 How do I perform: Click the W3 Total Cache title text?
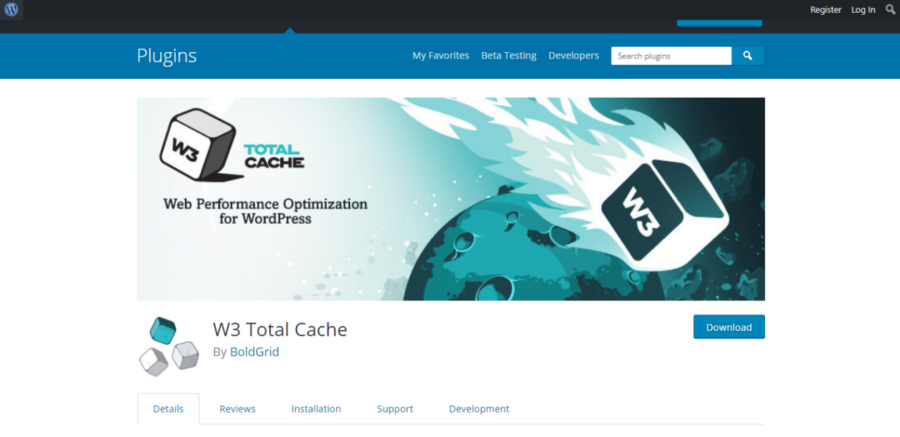280,330
